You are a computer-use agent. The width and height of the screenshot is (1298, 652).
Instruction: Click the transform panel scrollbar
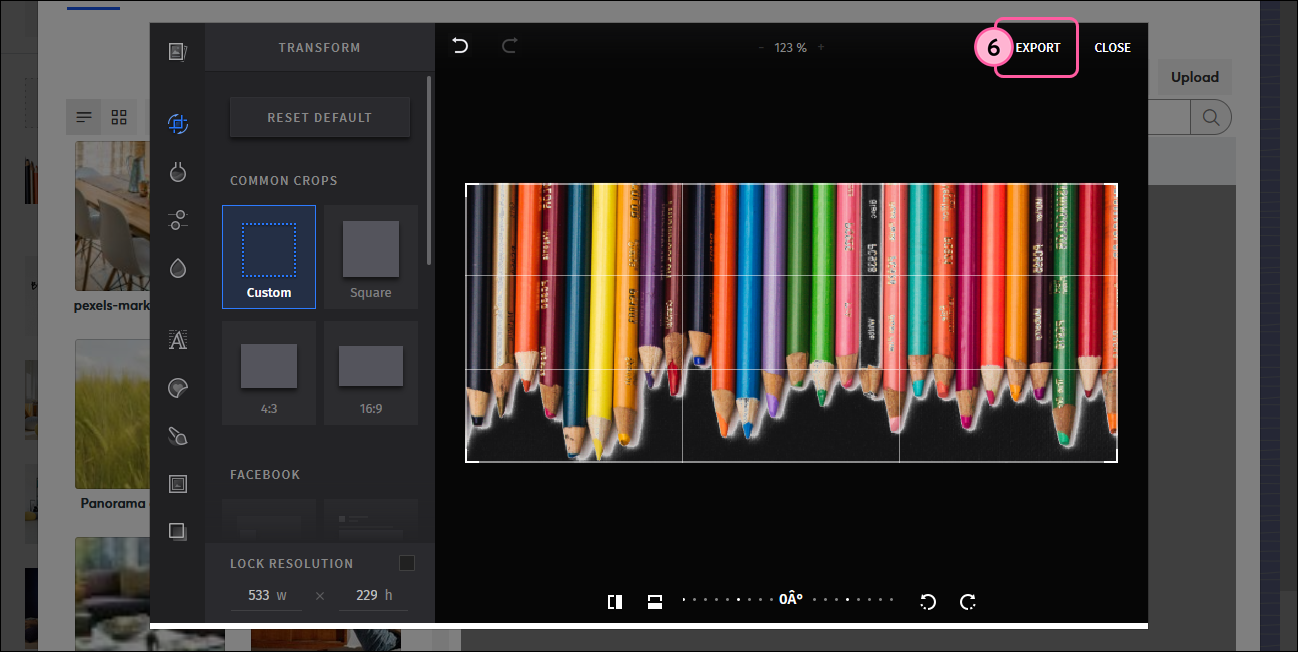[x=429, y=170]
